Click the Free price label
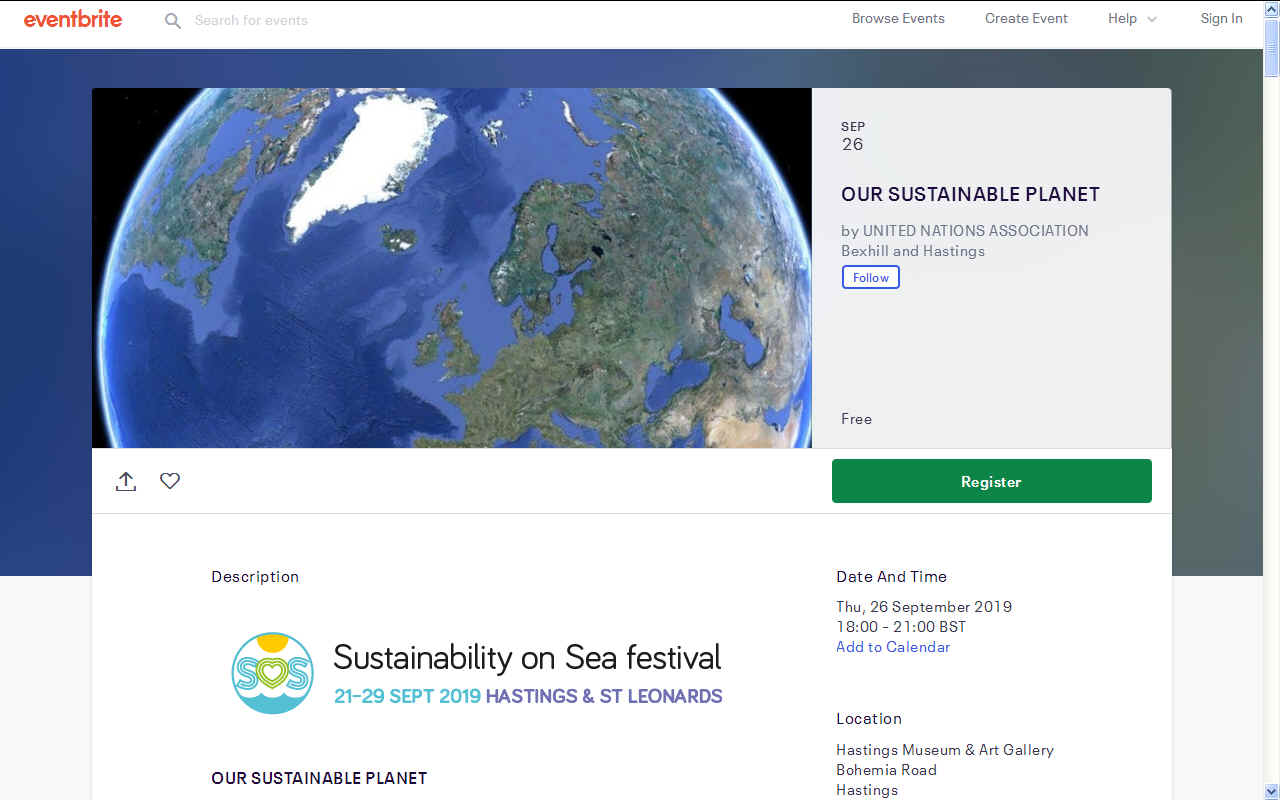Screen dimensions: 1280x800 856,419
